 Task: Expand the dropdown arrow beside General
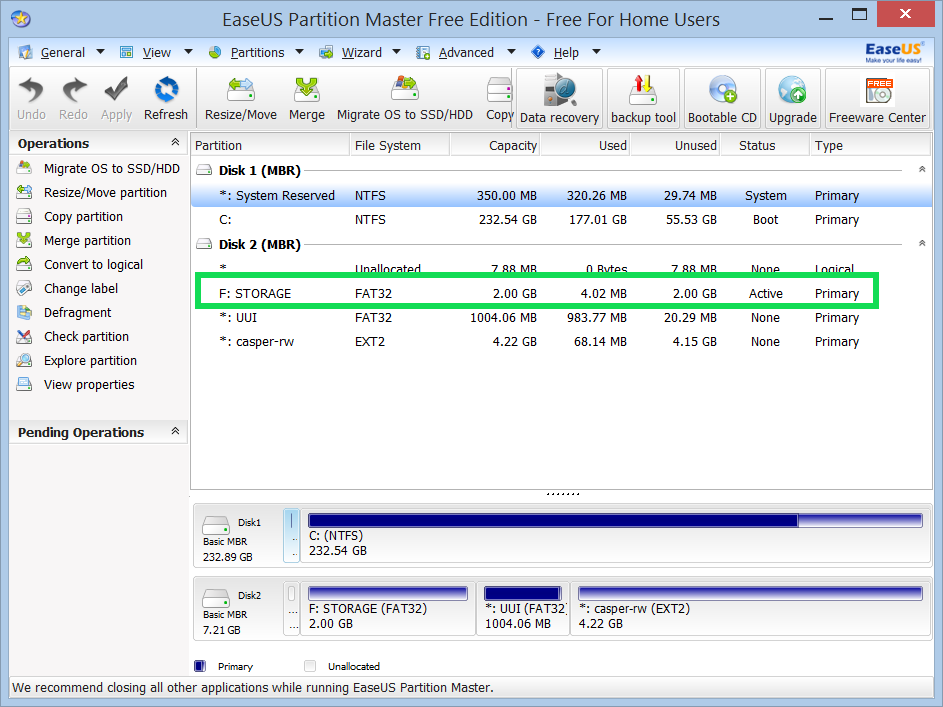point(100,52)
